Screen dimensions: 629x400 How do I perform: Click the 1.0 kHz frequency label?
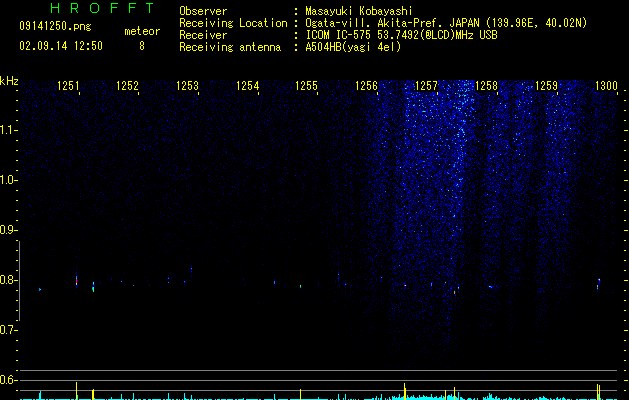(8, 180)
